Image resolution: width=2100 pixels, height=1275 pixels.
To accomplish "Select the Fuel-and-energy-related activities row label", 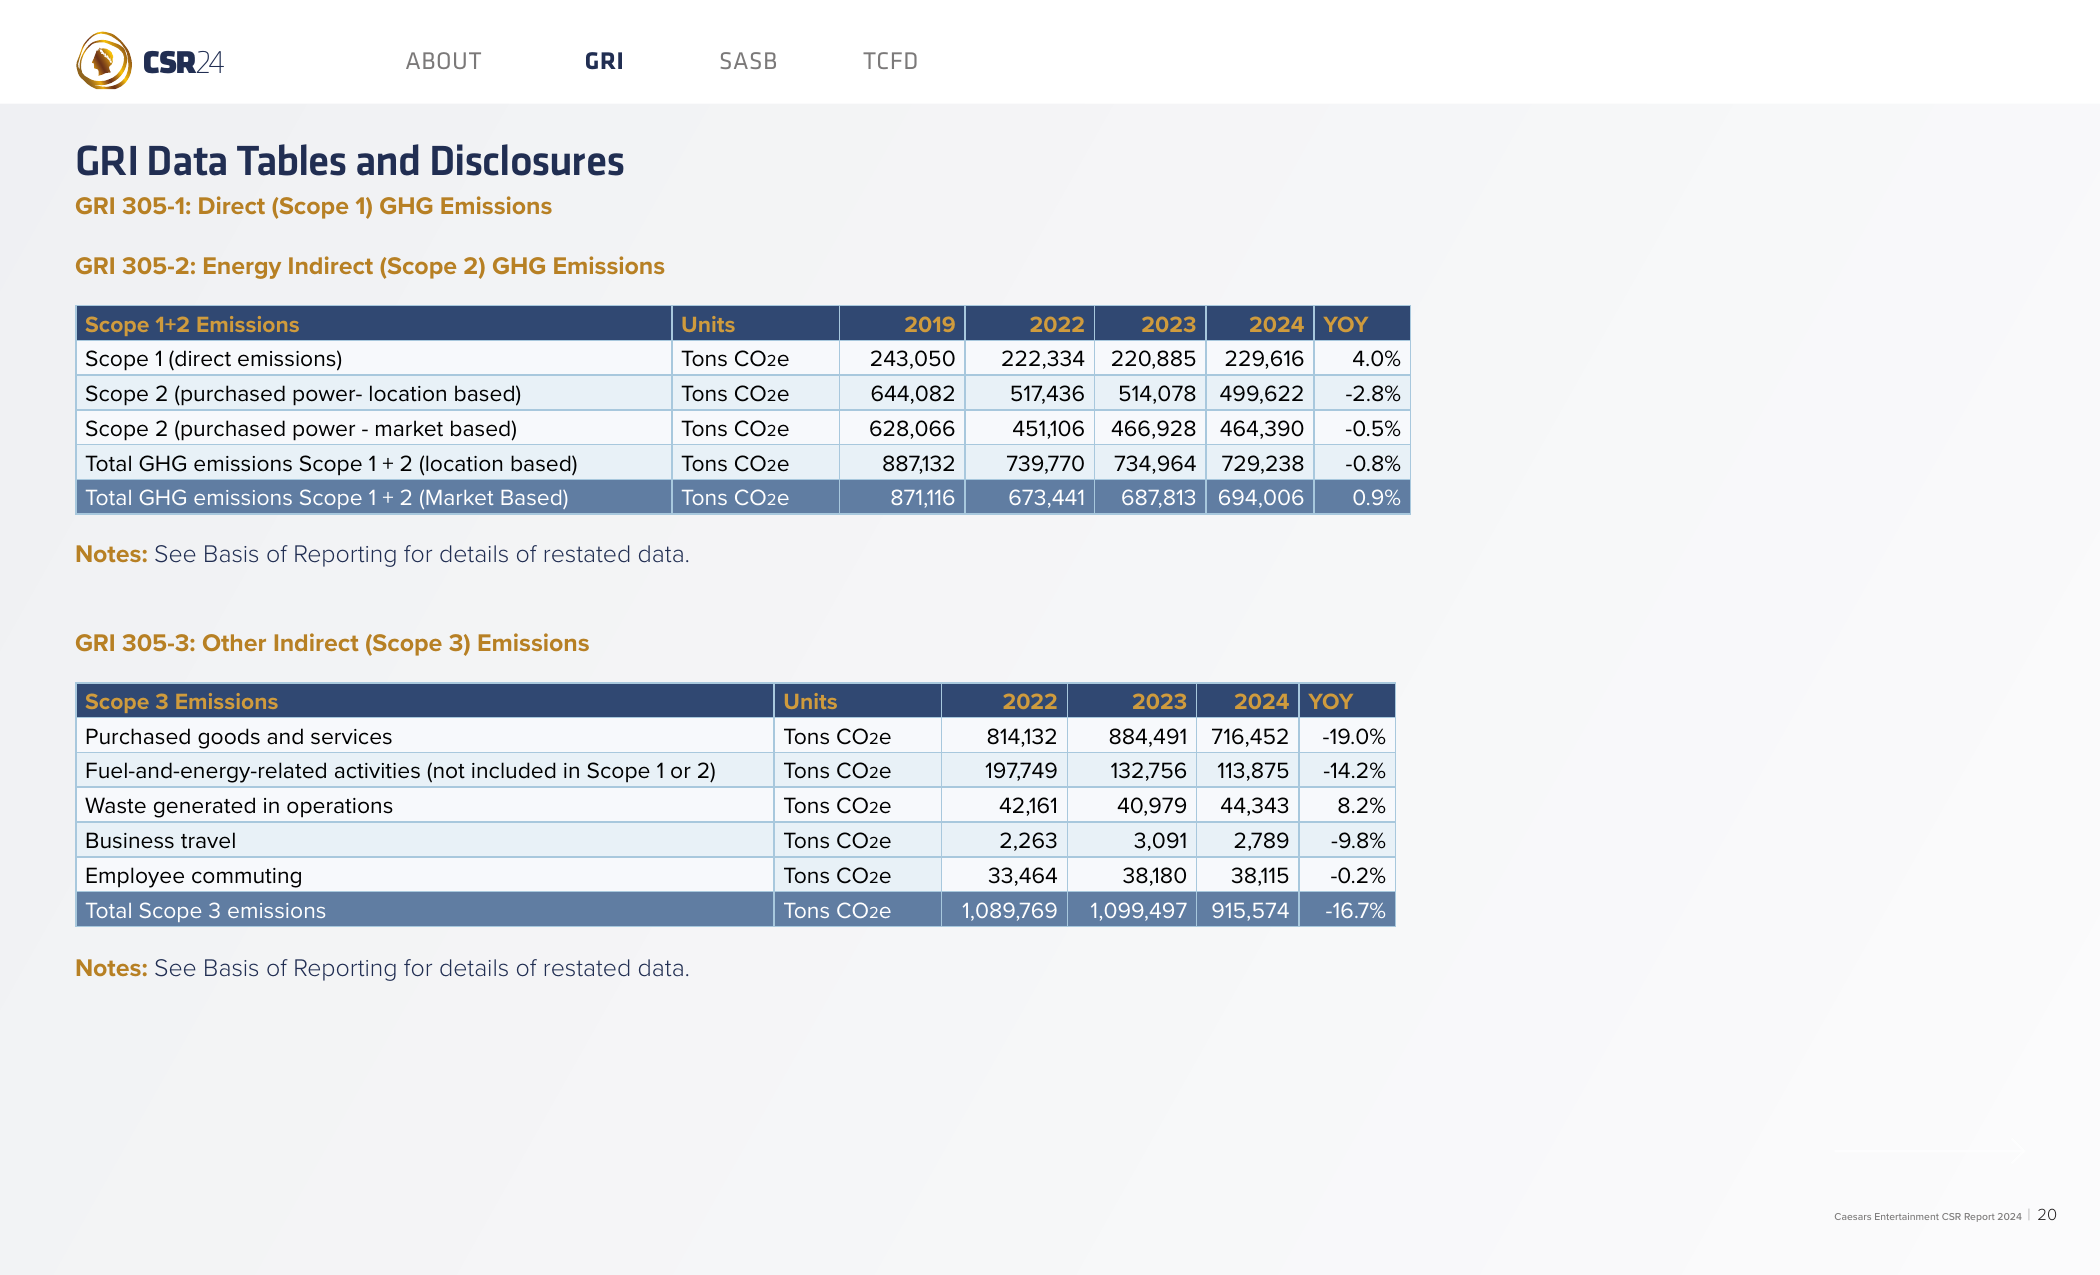I will [x=400, y=770].
